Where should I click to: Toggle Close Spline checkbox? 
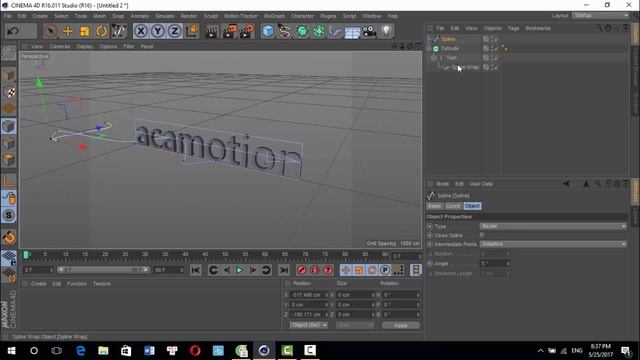click(482, 235)
